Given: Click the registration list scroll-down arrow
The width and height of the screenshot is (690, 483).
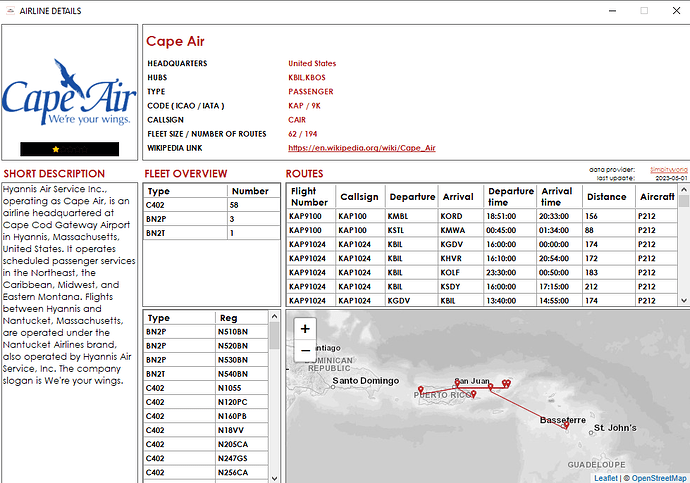Looking at the screenshot, I should (274, 478).
